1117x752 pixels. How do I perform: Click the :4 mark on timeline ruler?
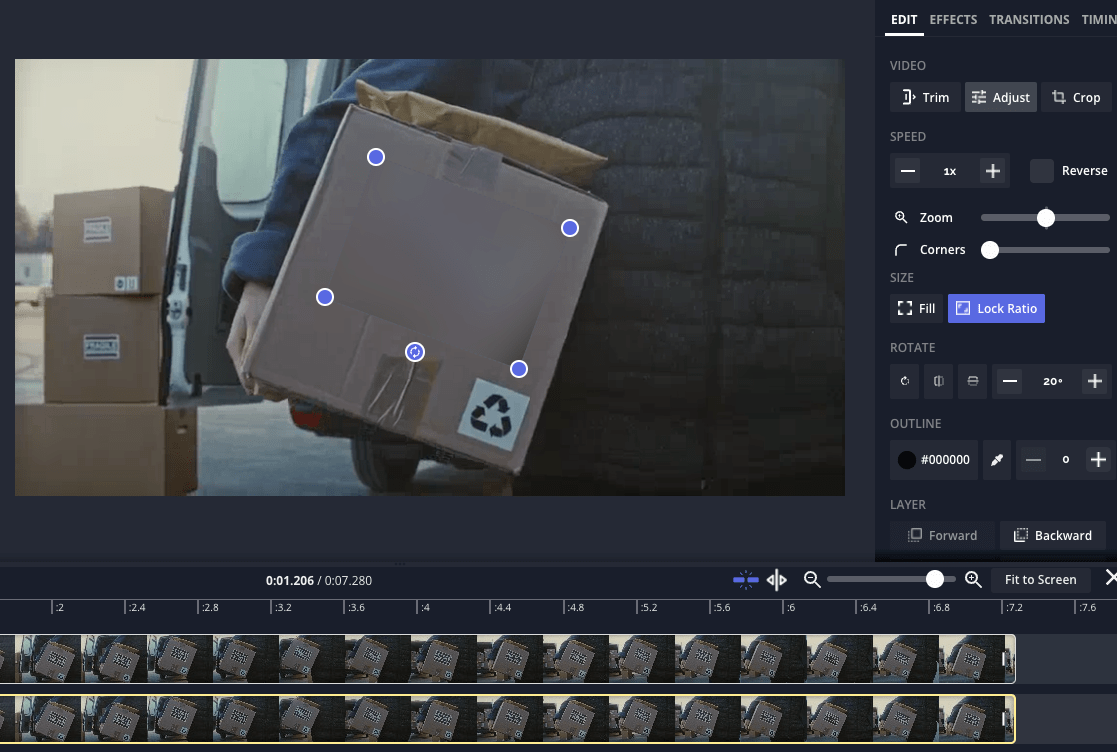(x=425, y=607)
